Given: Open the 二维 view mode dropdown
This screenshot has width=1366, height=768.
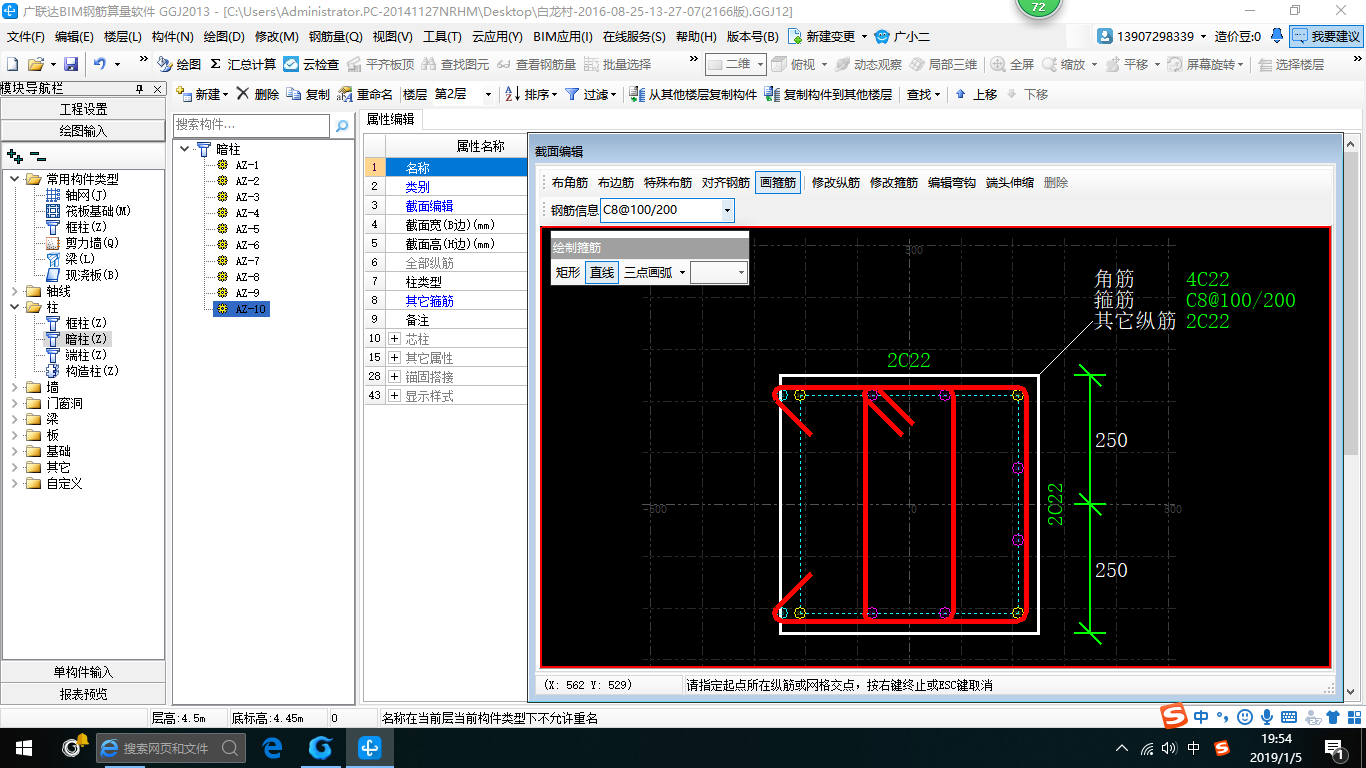Looking at the screenshot, I should [x=760, y=64].
